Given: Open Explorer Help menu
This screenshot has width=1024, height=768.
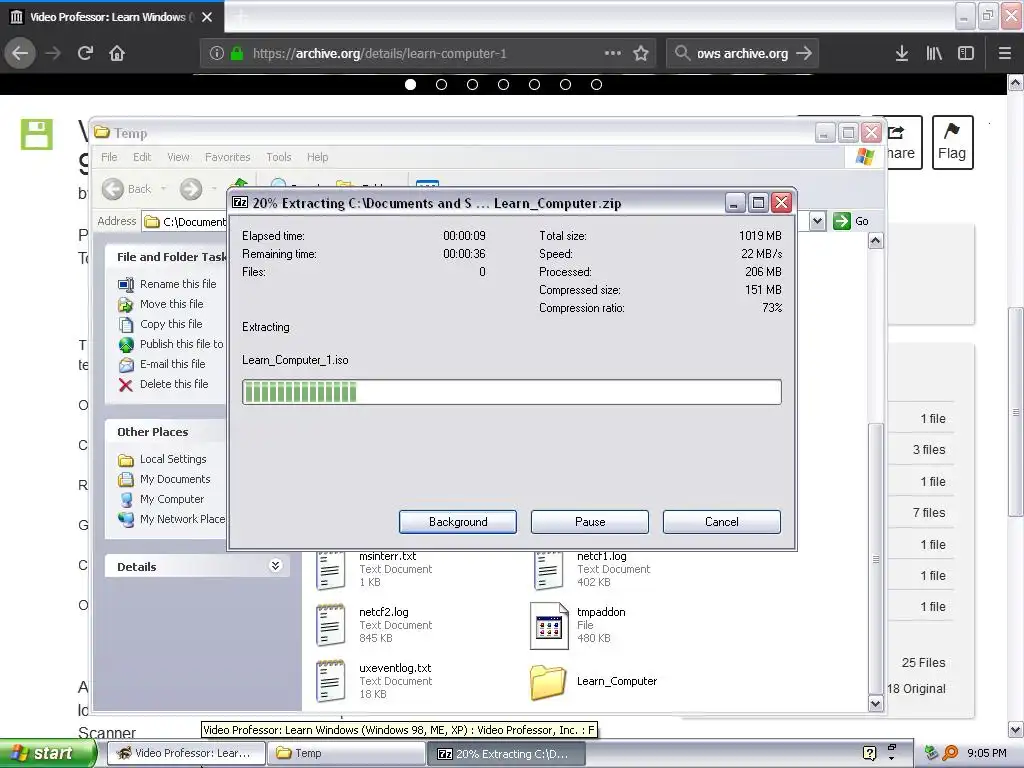Looking at the screenshot, I should tap(317, 157).
